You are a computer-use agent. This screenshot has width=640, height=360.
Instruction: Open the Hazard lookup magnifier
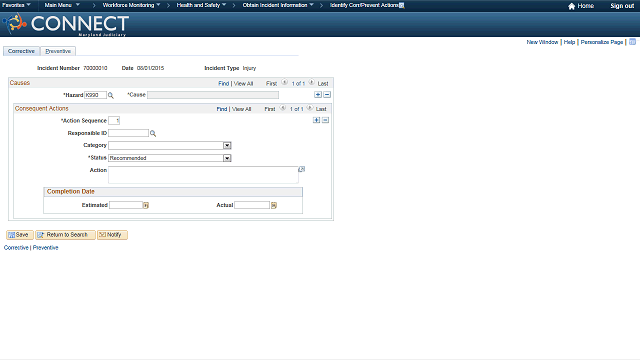(x=111, y=95)
